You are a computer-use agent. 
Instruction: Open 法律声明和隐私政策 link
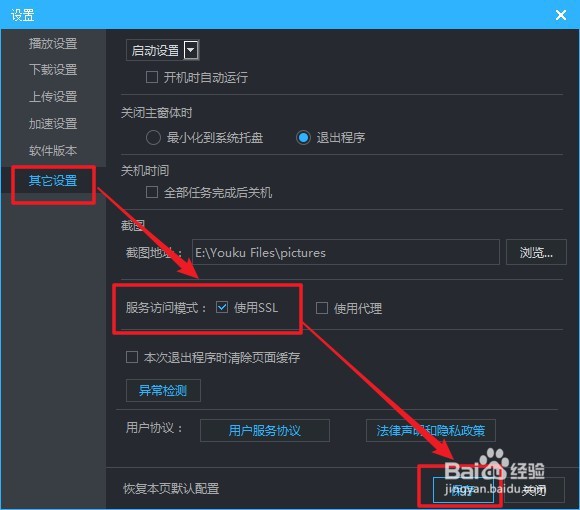point(431,430)
